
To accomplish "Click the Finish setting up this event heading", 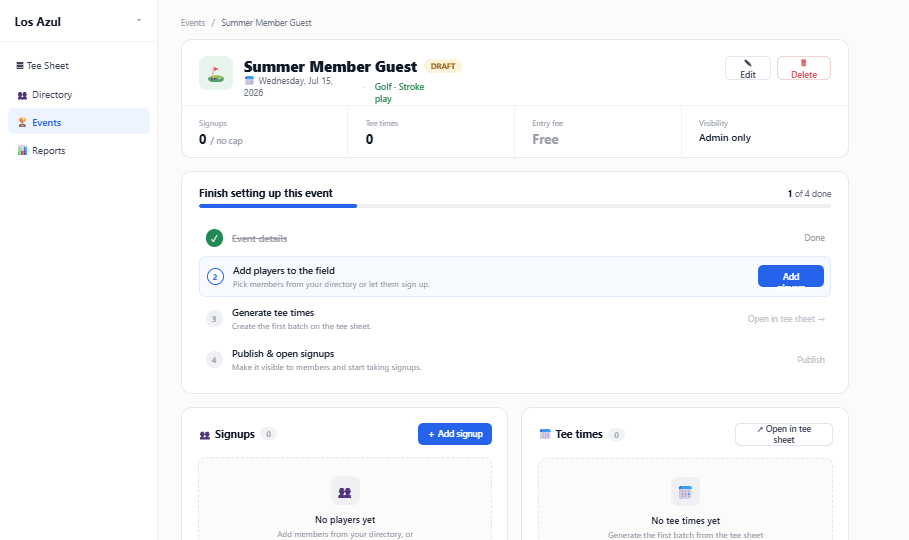I will (x=266, y=193).
